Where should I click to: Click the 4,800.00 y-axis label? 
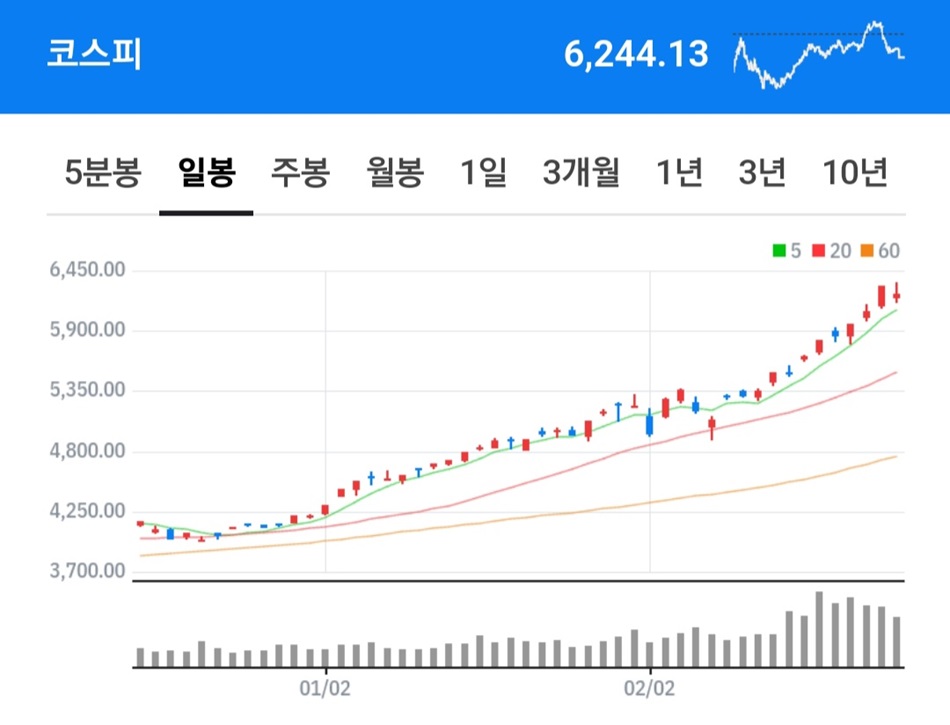(x=87, y=451)
